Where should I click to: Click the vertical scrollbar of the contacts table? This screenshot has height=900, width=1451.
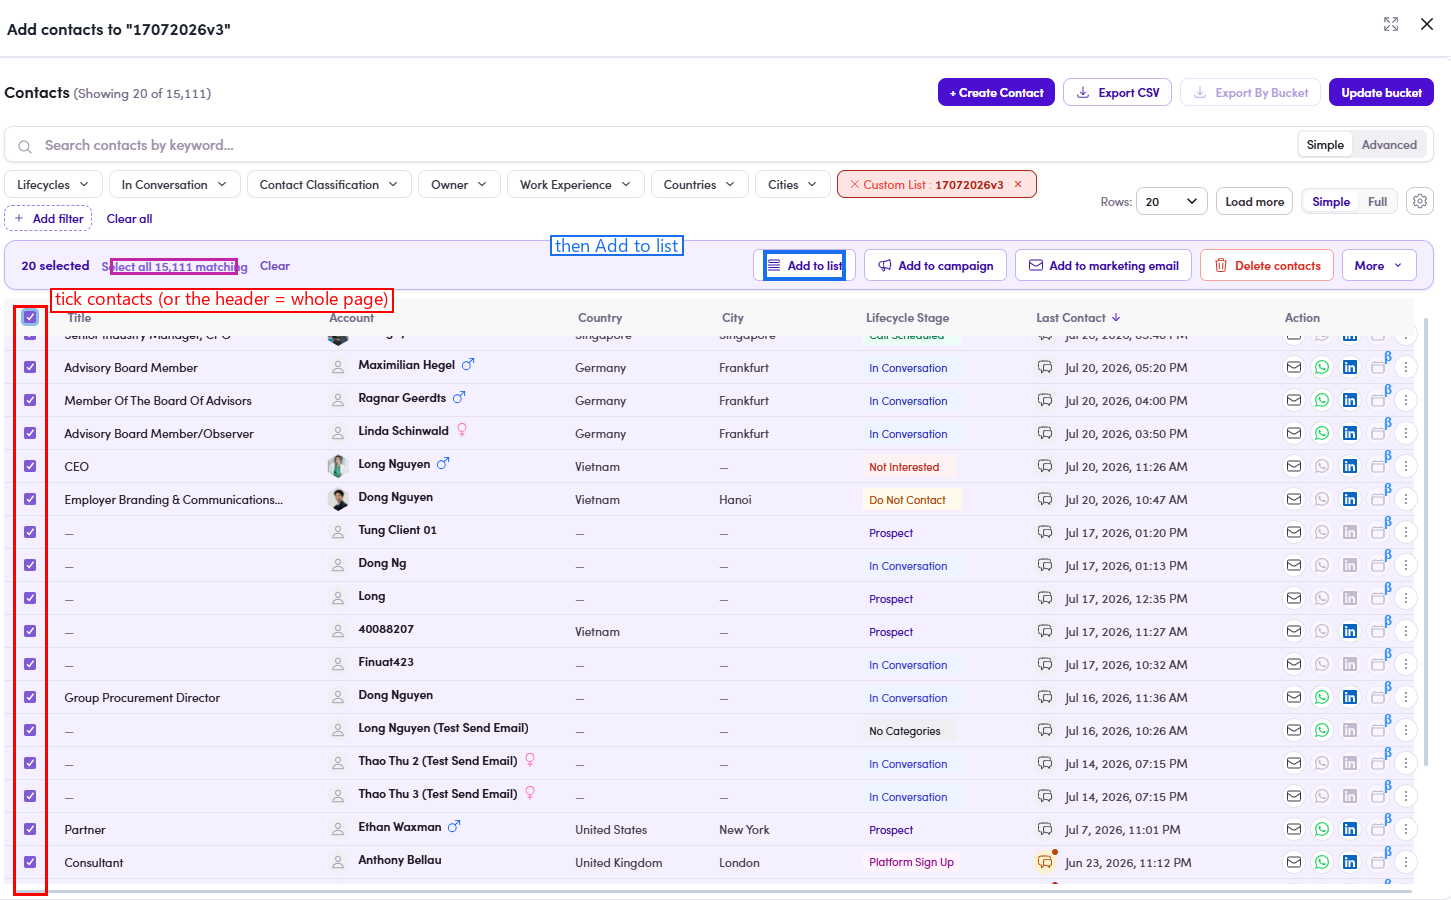(x=1425, y=540)
